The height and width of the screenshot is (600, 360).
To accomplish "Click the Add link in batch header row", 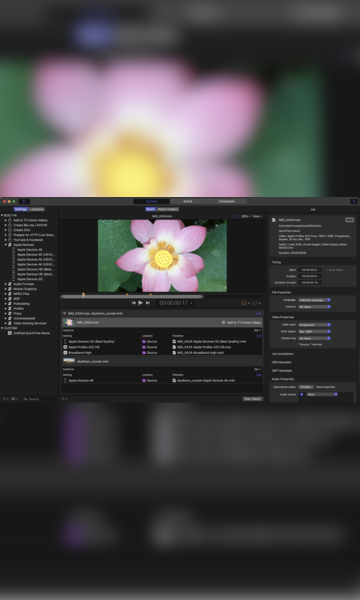I will tap(259, 313).
